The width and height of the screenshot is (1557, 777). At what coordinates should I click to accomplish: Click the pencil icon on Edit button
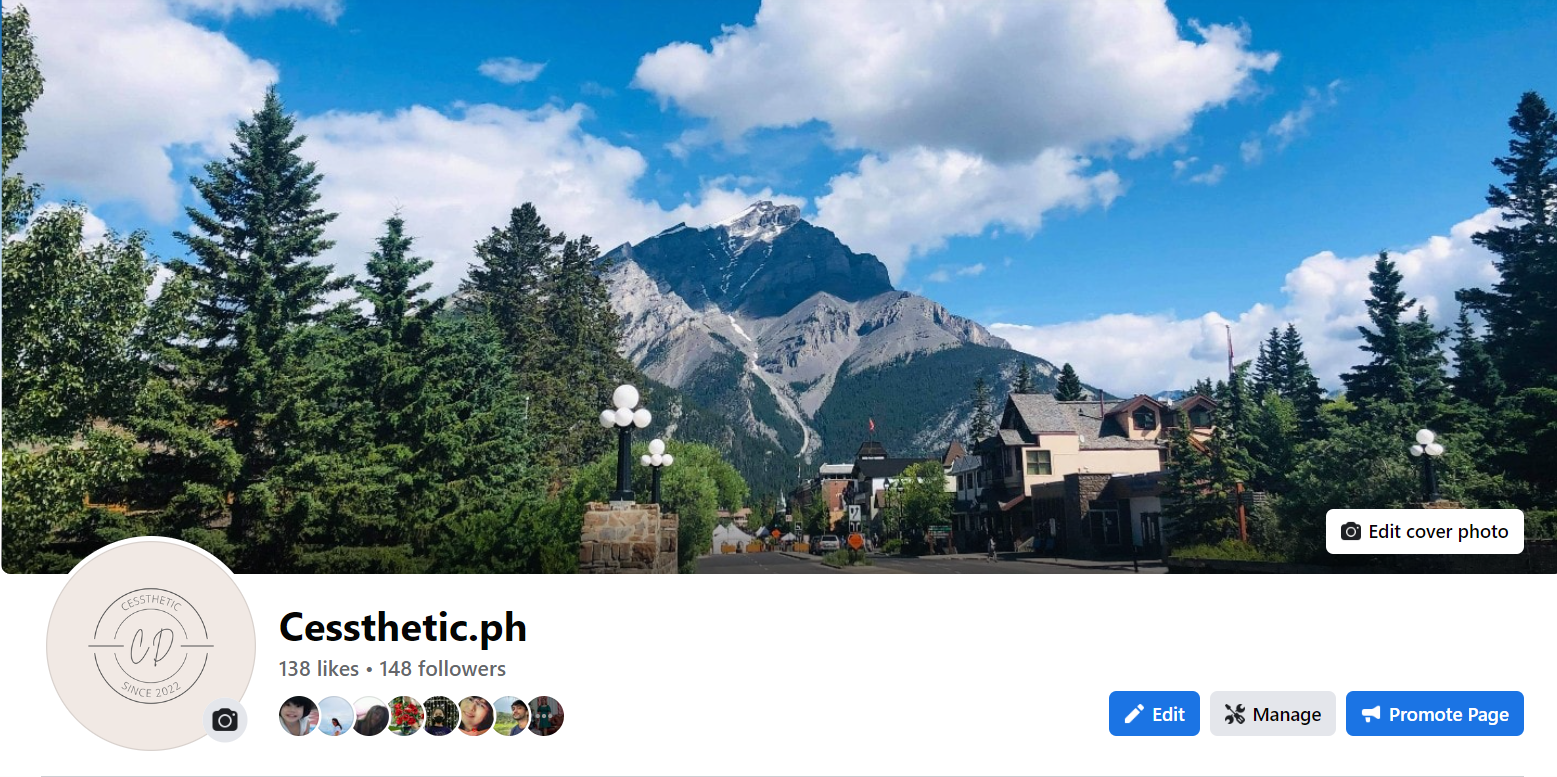click(1134, 714)
